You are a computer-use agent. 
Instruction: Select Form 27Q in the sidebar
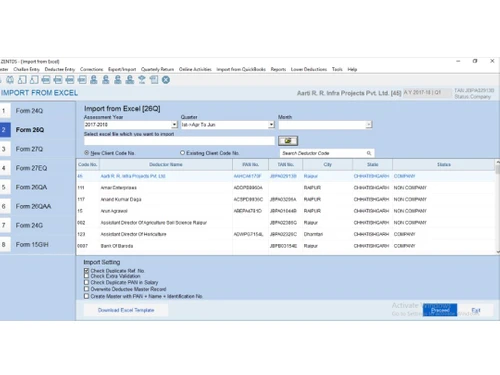[38, 149]
